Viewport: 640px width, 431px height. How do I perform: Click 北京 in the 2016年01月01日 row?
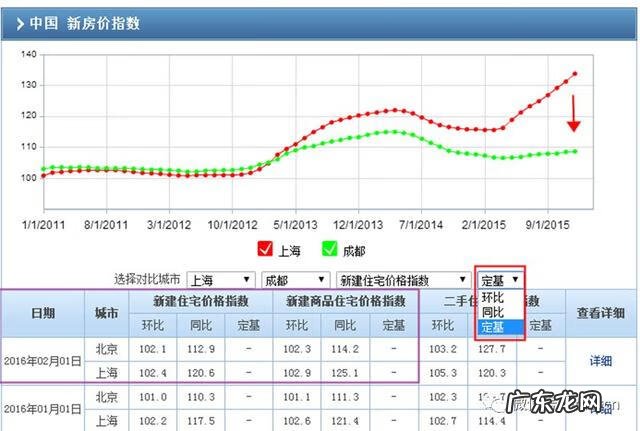tap(107, 397)
